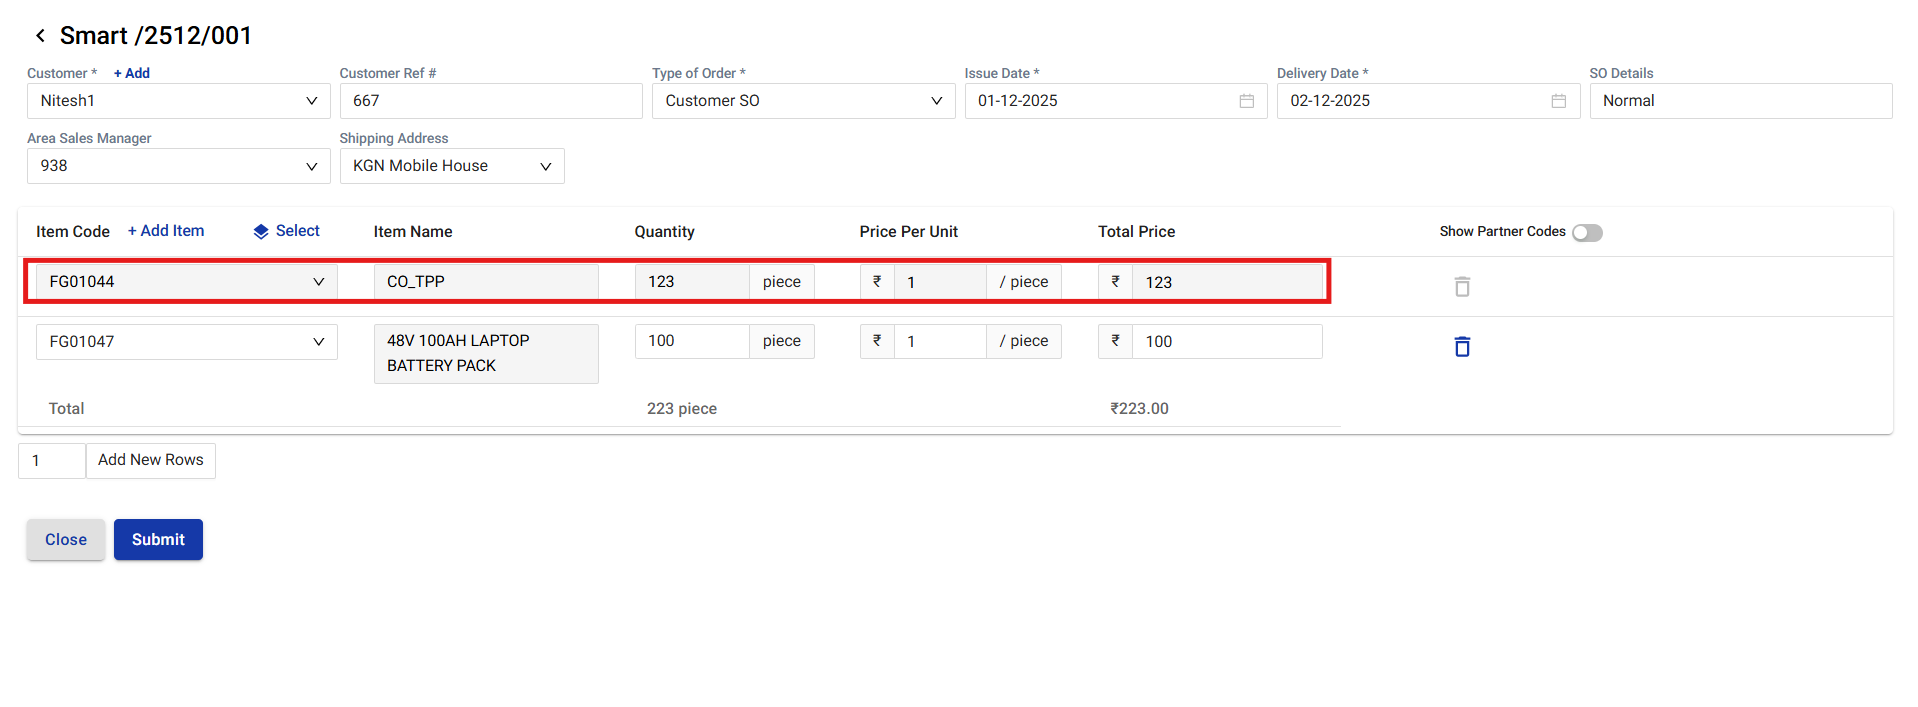Click the layered Select icon
Image resolution: width=1918 pixels, height=707 pixels.
[261, 231]
